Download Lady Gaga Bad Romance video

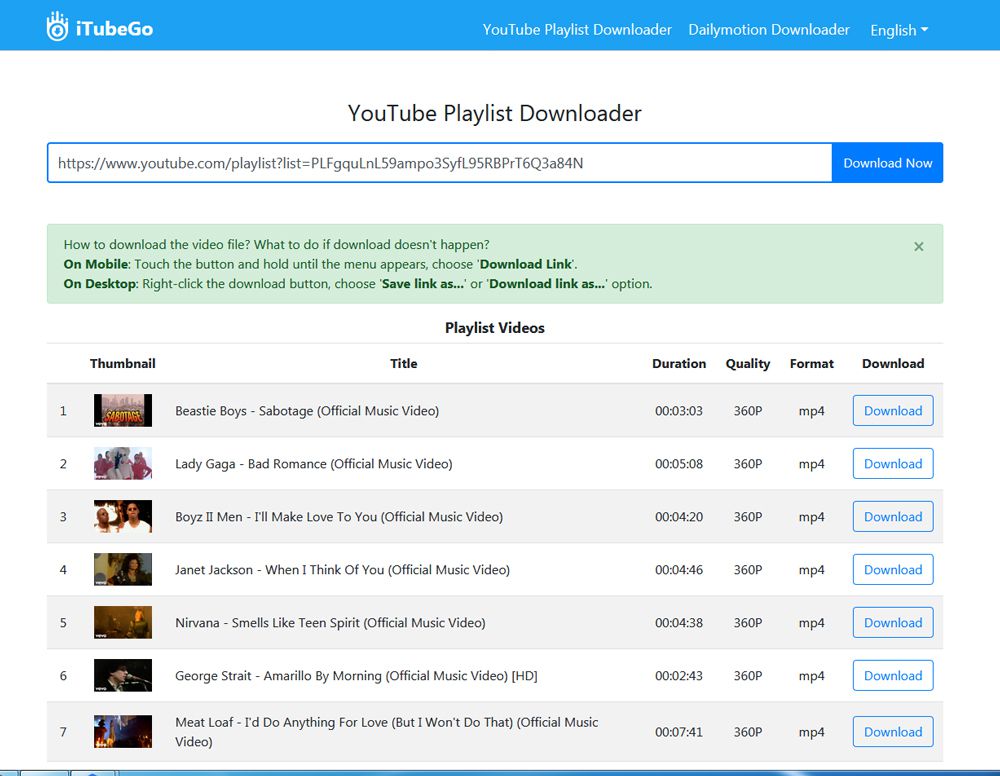(x=893, y=464)
